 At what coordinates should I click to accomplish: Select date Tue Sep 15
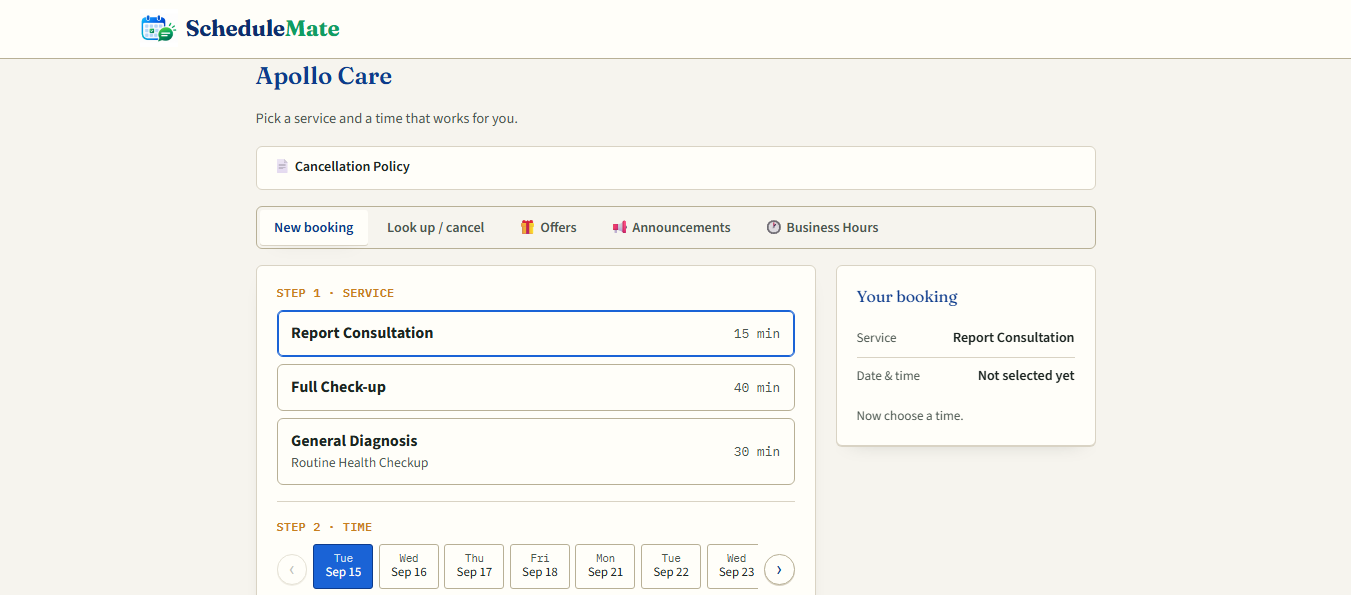[343, 566]
